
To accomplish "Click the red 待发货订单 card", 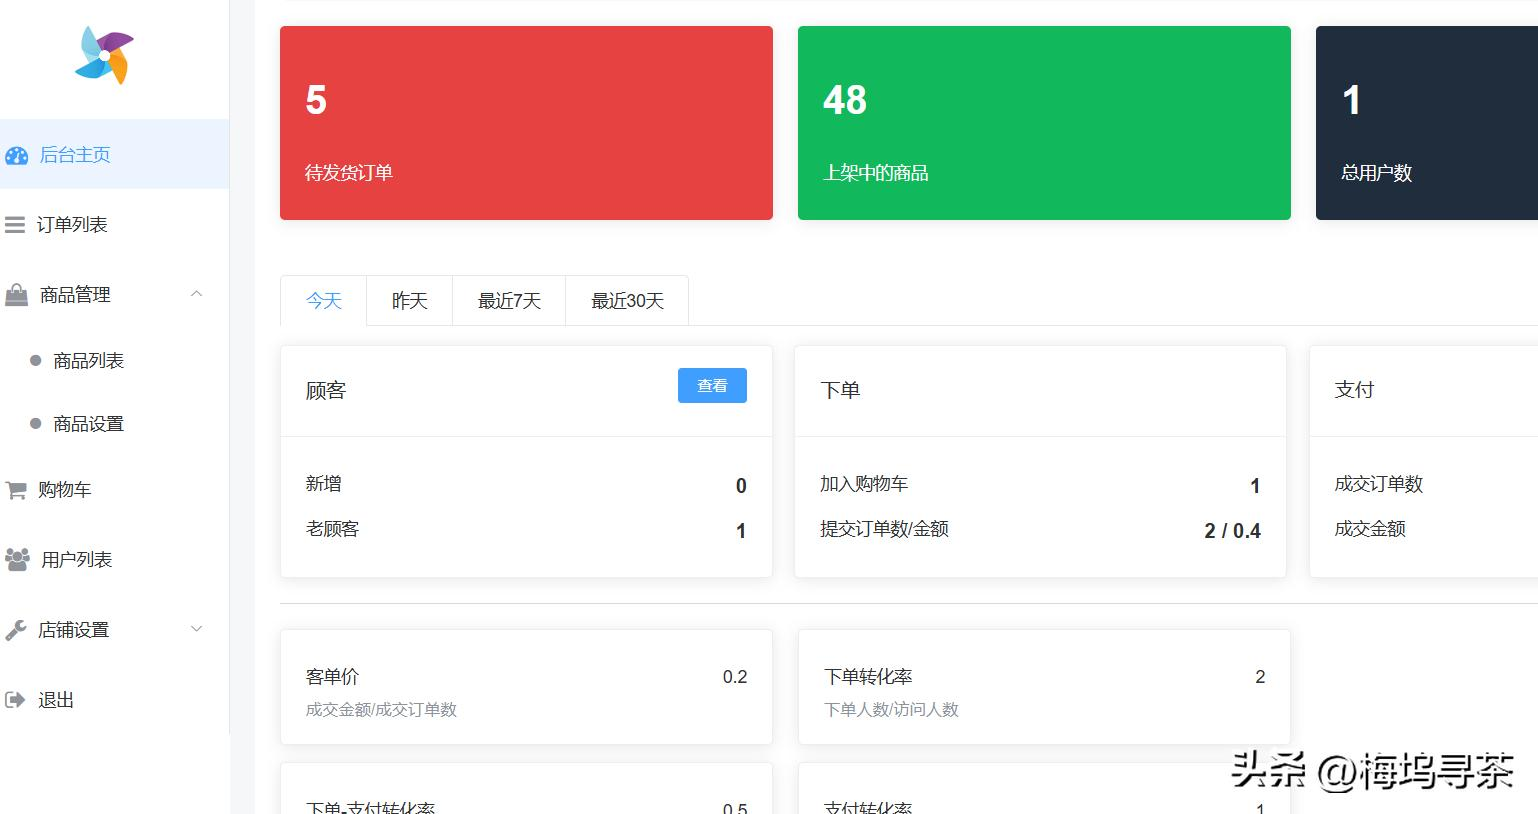I will pos(526,123).
